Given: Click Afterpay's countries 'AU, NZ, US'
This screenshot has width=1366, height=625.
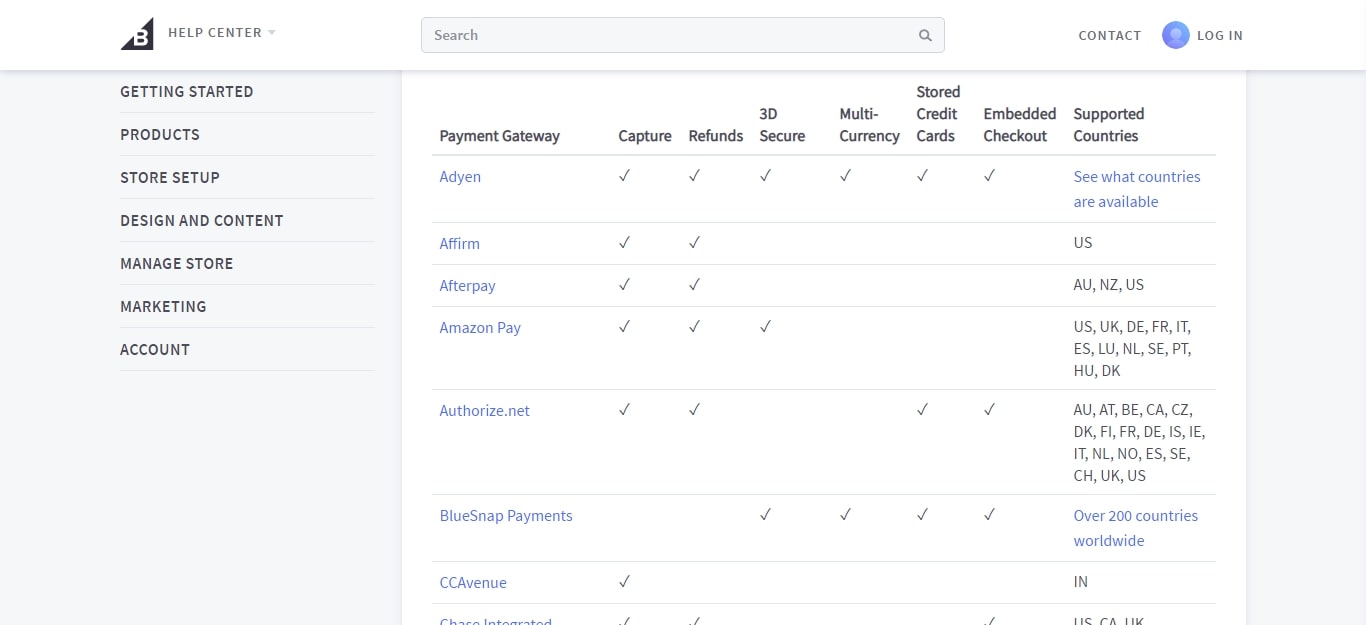Looking at the screenshot, I should pyautogui.click(x=1109, y=285).
